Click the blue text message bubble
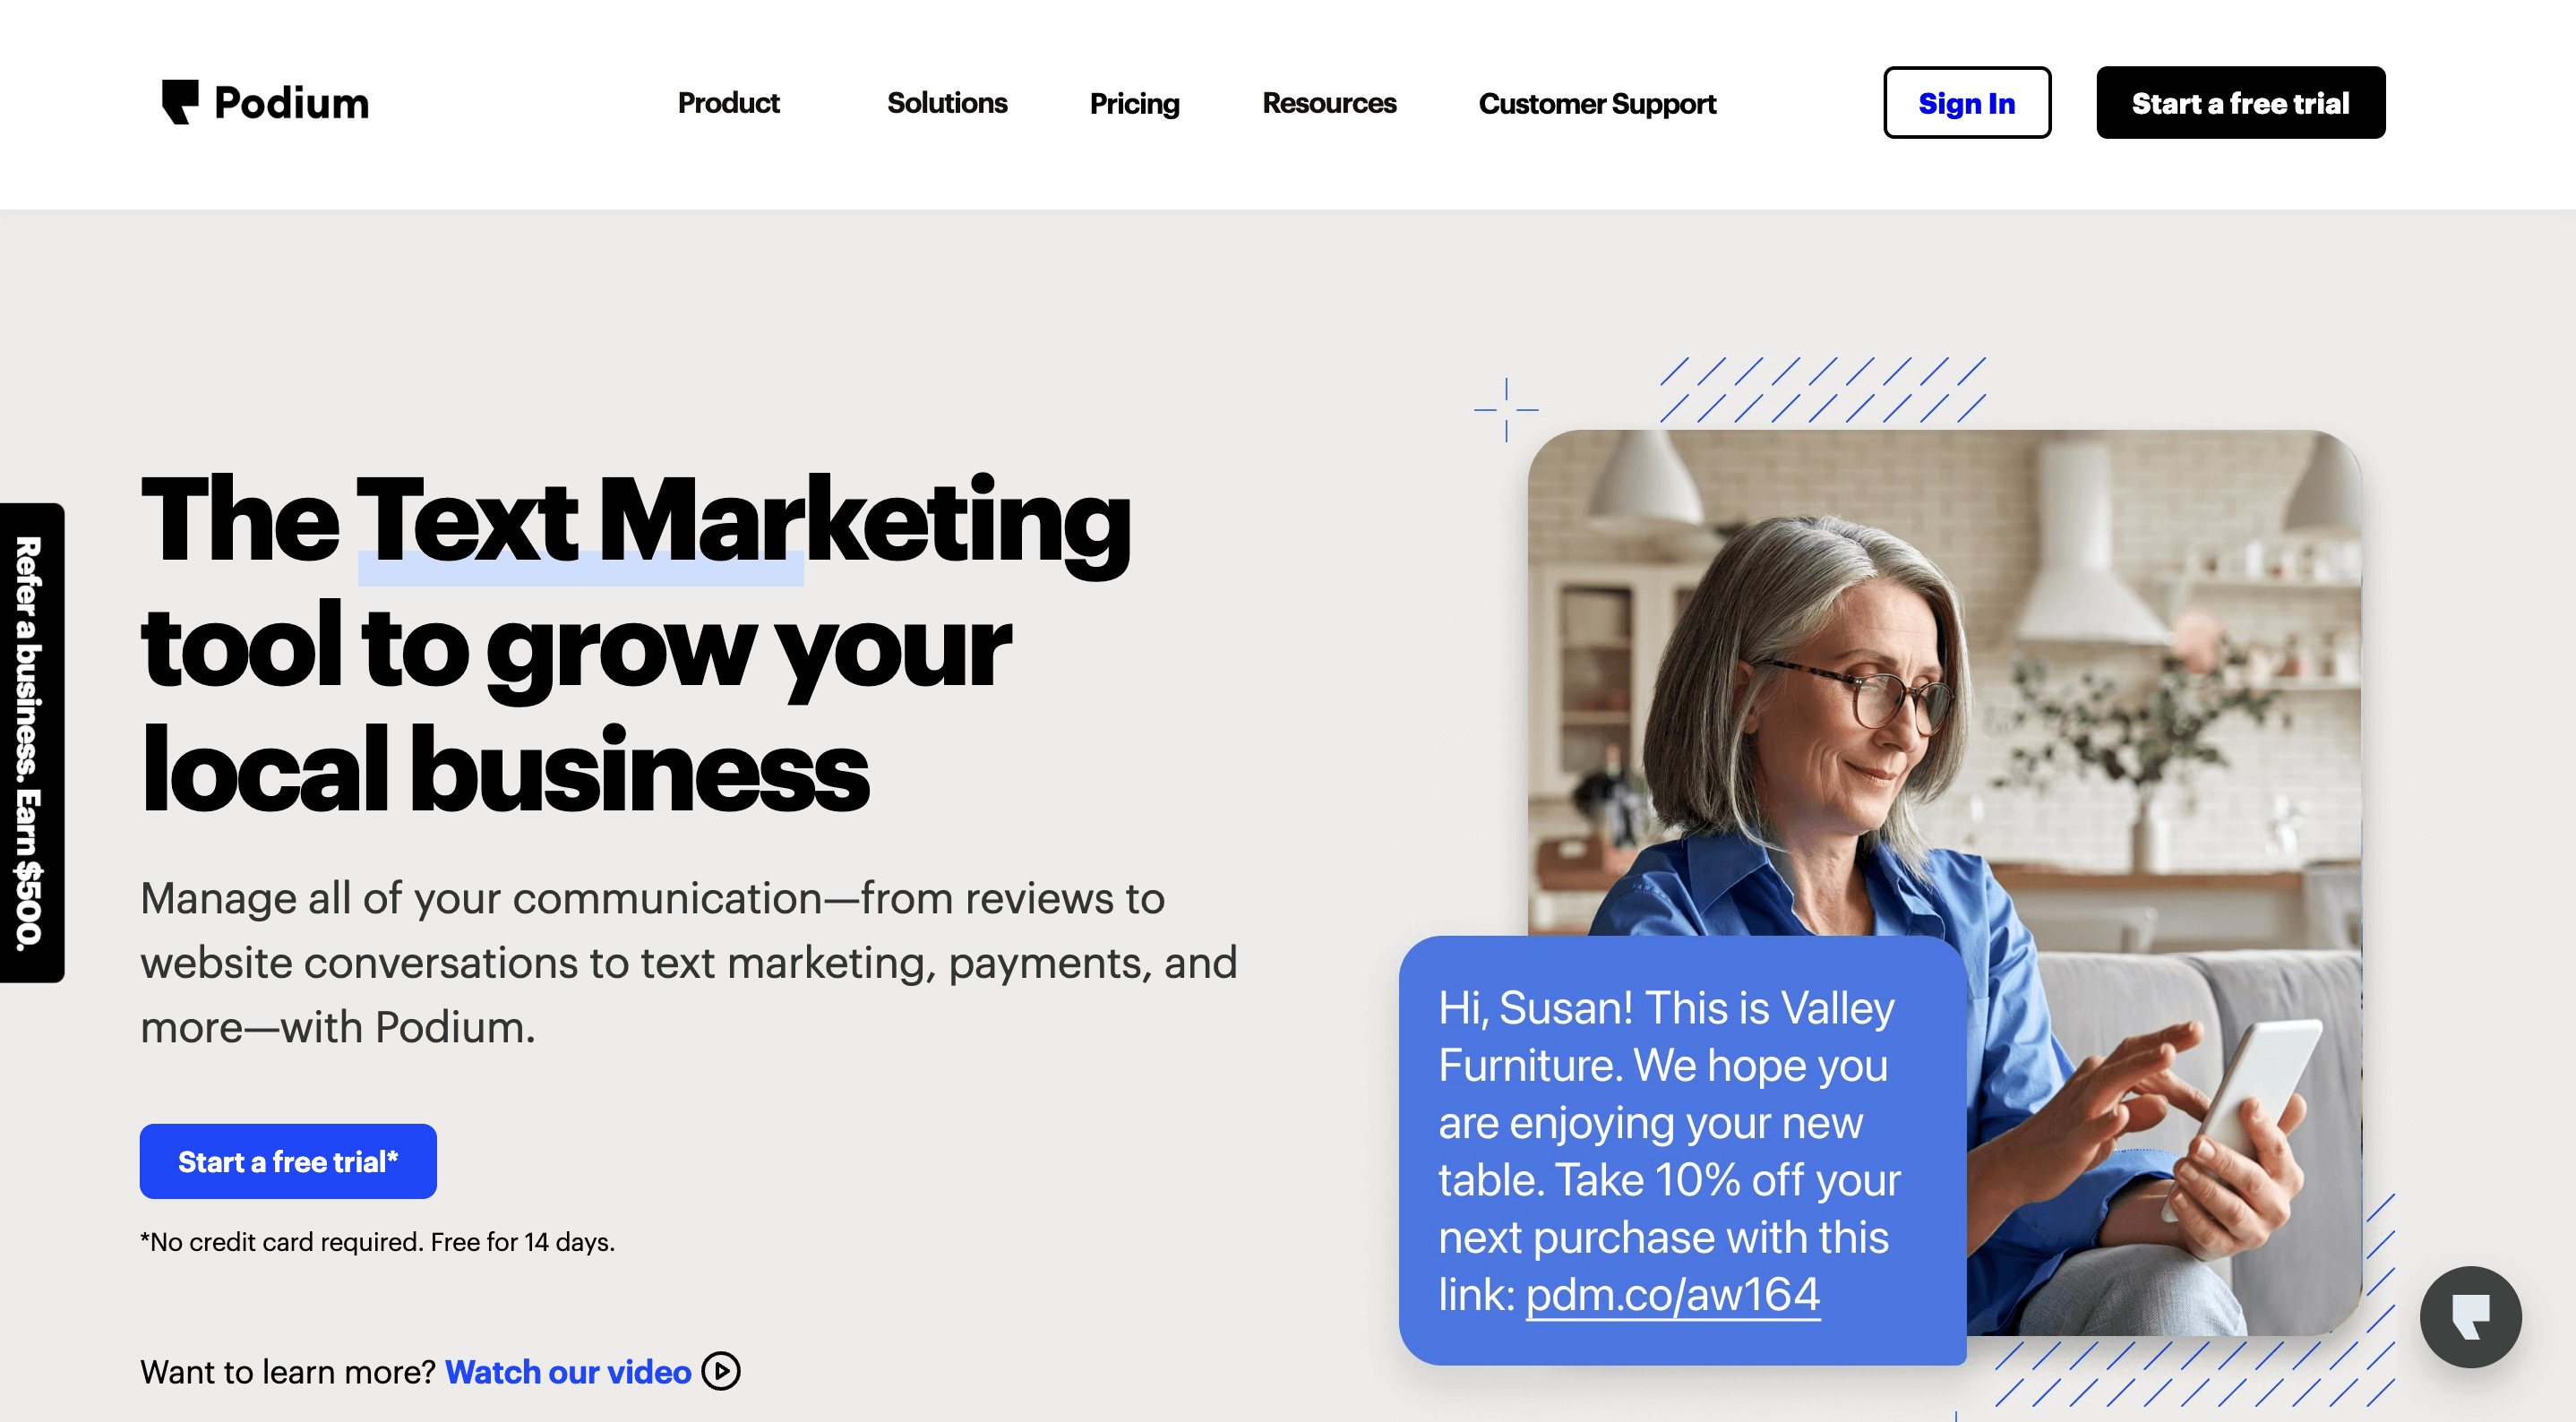This screenshot has width=2576, height=1422. click(1682, 1150)
